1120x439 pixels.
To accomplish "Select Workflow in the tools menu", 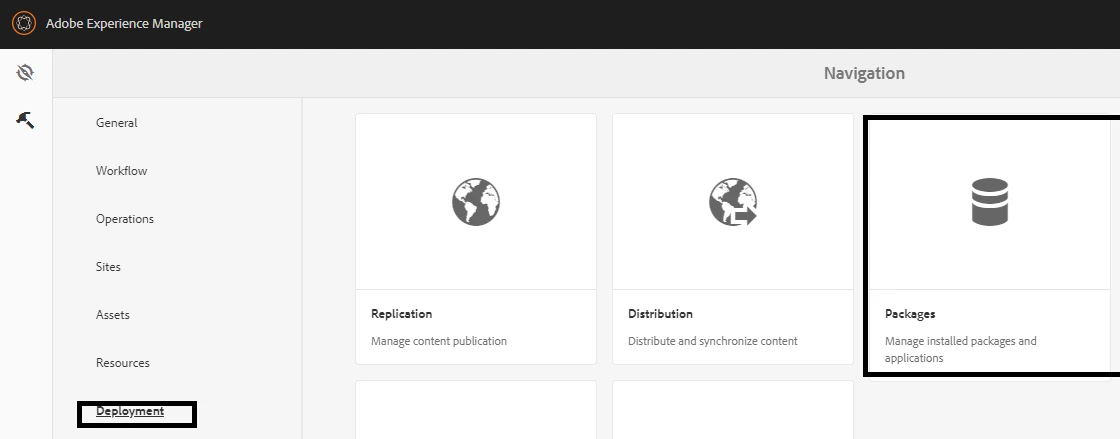I will (121, 171).
